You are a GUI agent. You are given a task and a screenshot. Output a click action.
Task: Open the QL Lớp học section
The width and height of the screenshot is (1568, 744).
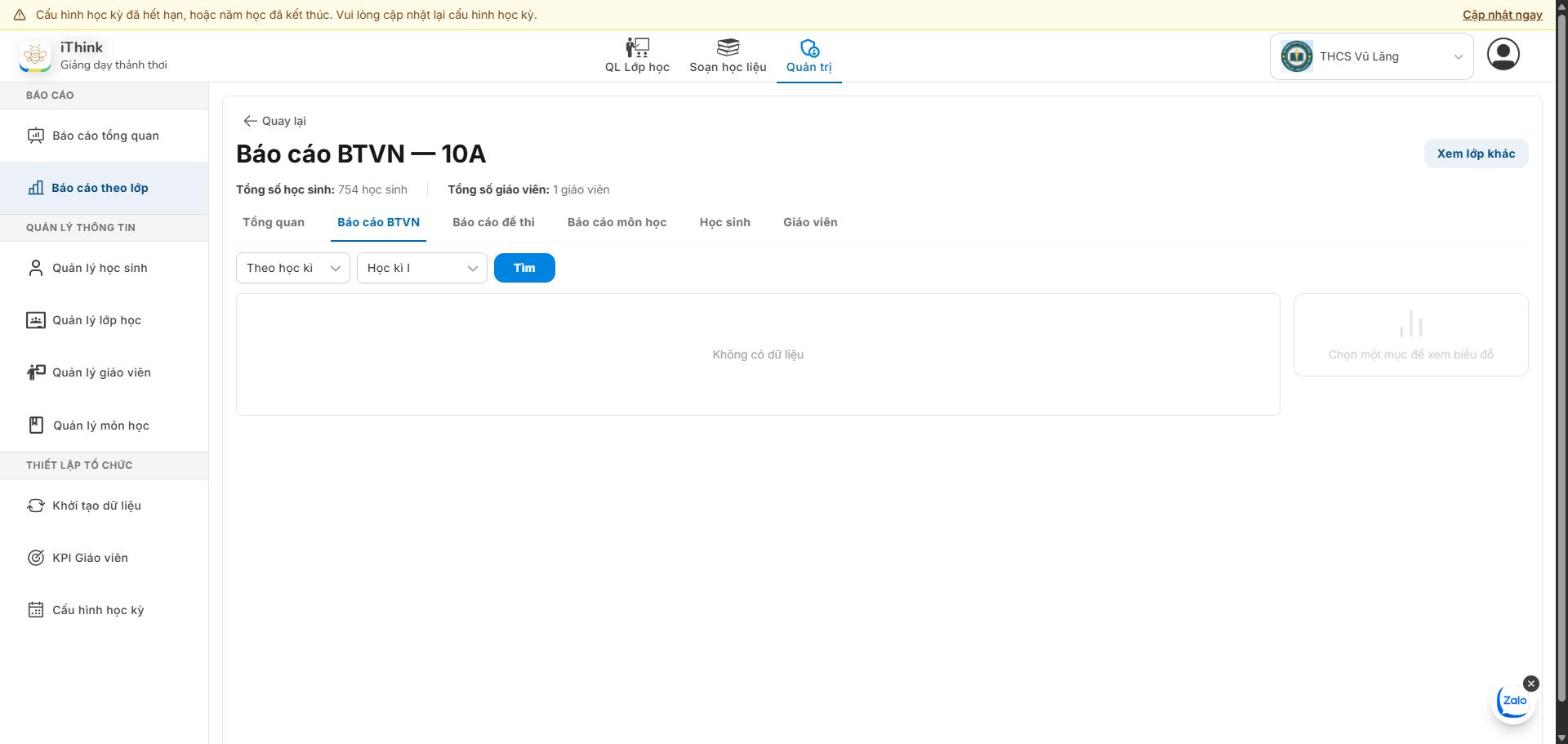click(636, 56)
